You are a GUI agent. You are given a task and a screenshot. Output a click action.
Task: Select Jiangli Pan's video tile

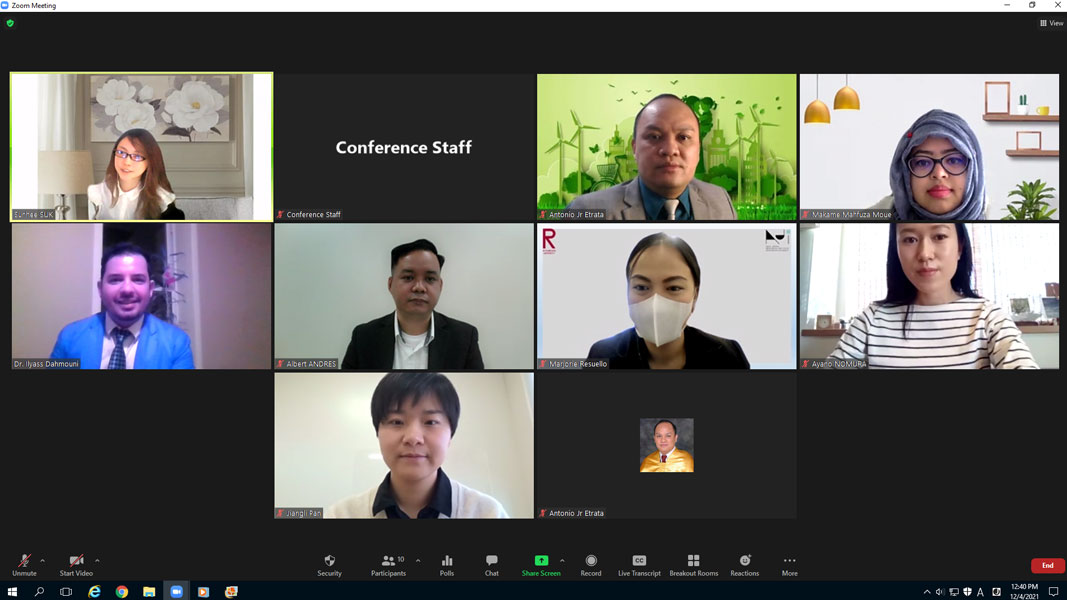(x=404, y=446)
